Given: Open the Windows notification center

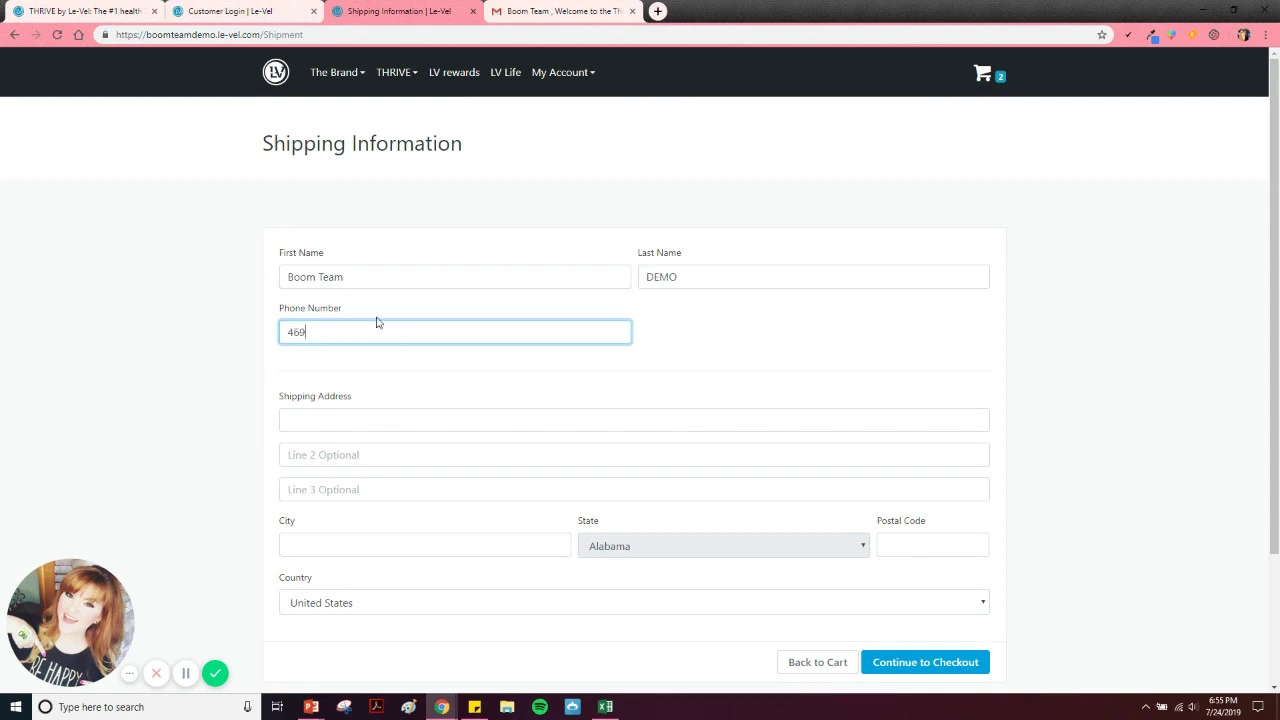Looking at the screenshot, I should [x=1258, y=707].
